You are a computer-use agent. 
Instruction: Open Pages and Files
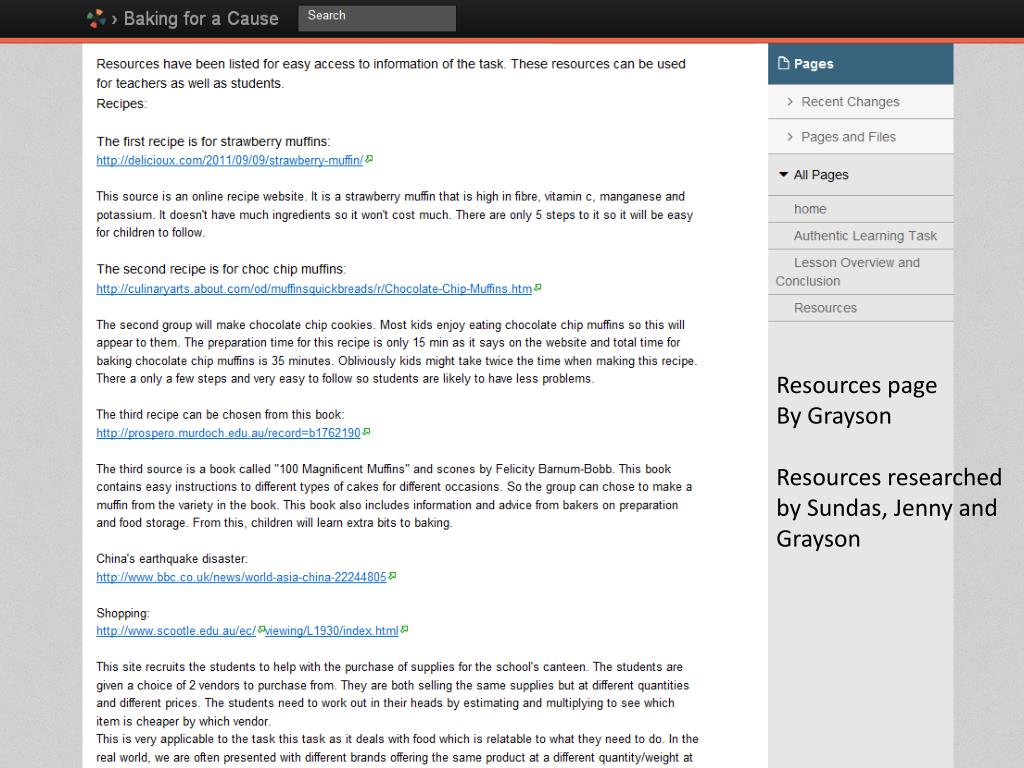(848, 137)
